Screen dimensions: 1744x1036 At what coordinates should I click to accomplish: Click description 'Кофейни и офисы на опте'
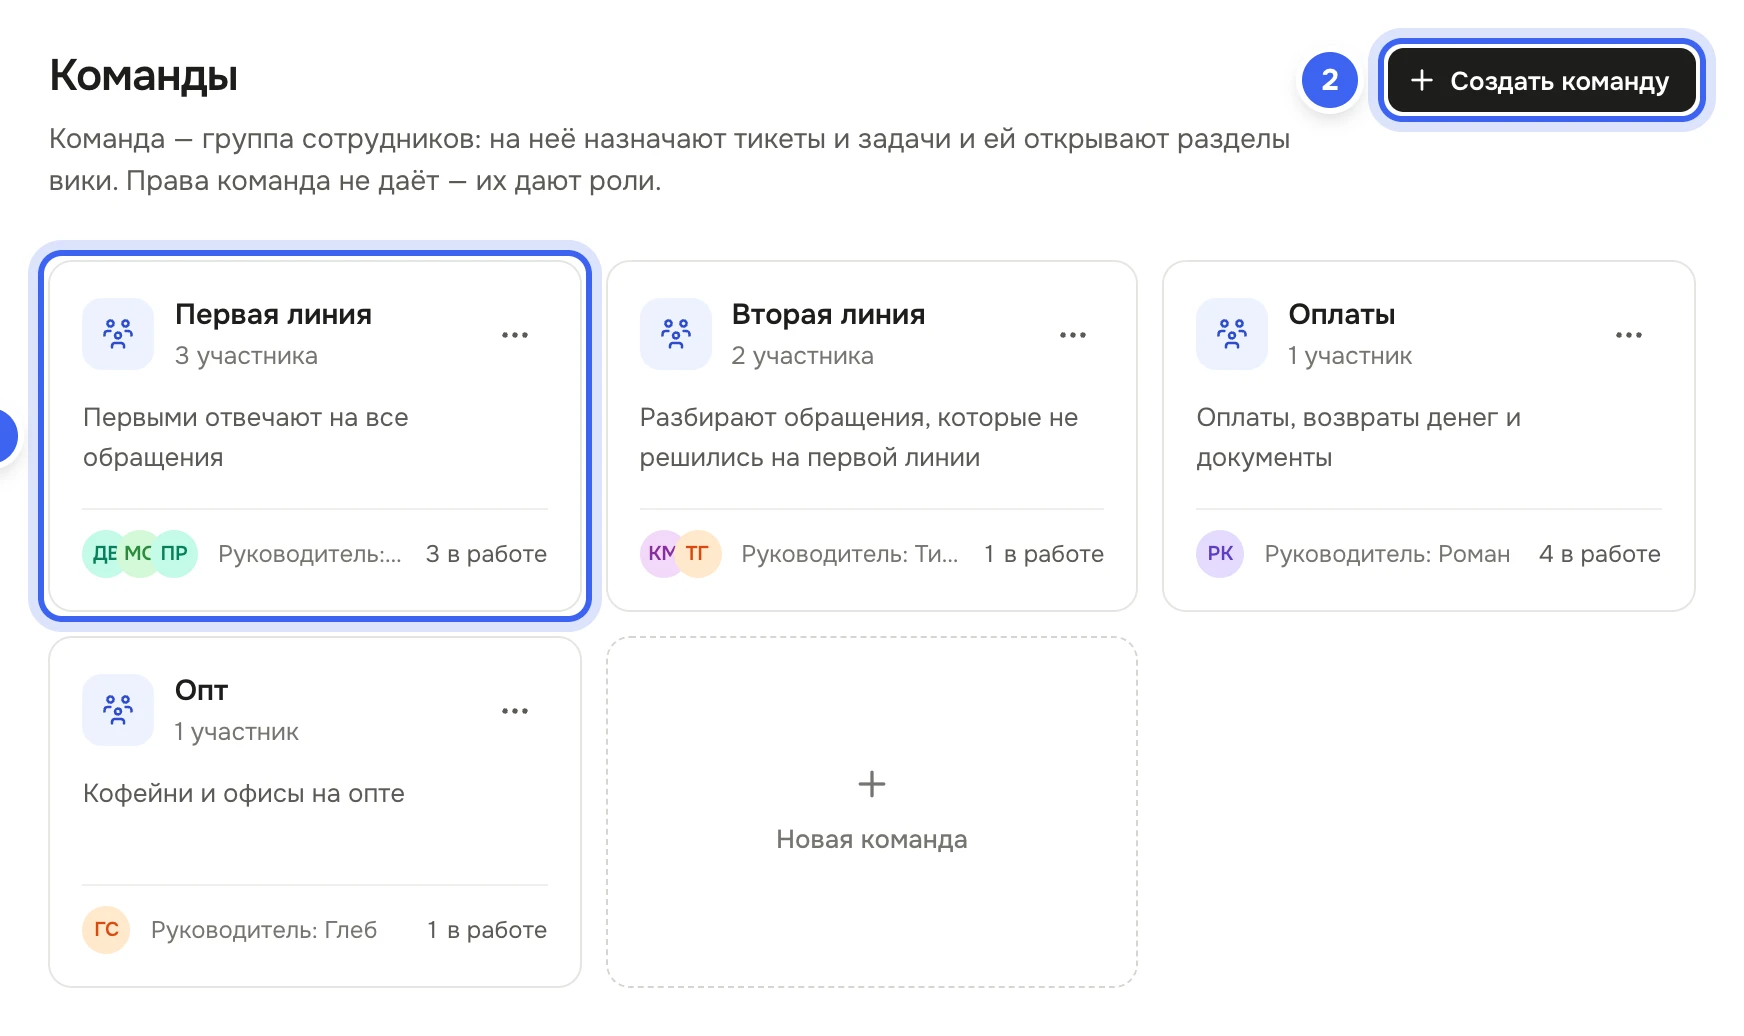244,793
